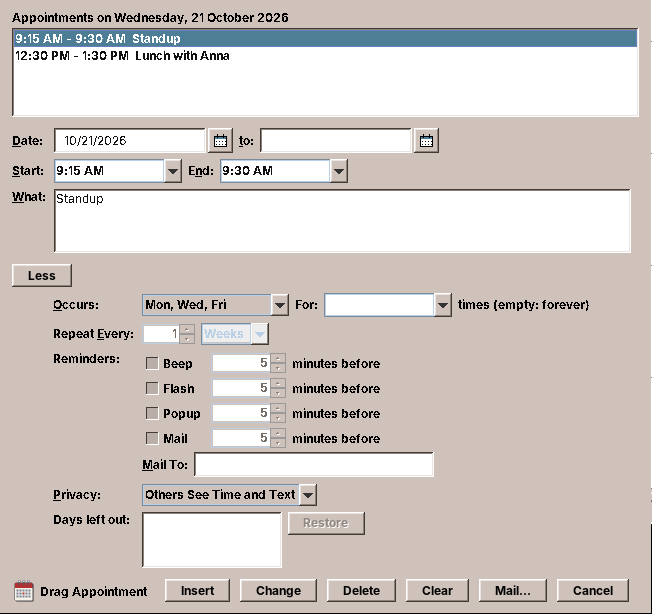Image resolution: width=652 pixels, height=614 pixels.
Task: Click the Mail... button
Action: [x=512, y=590]
